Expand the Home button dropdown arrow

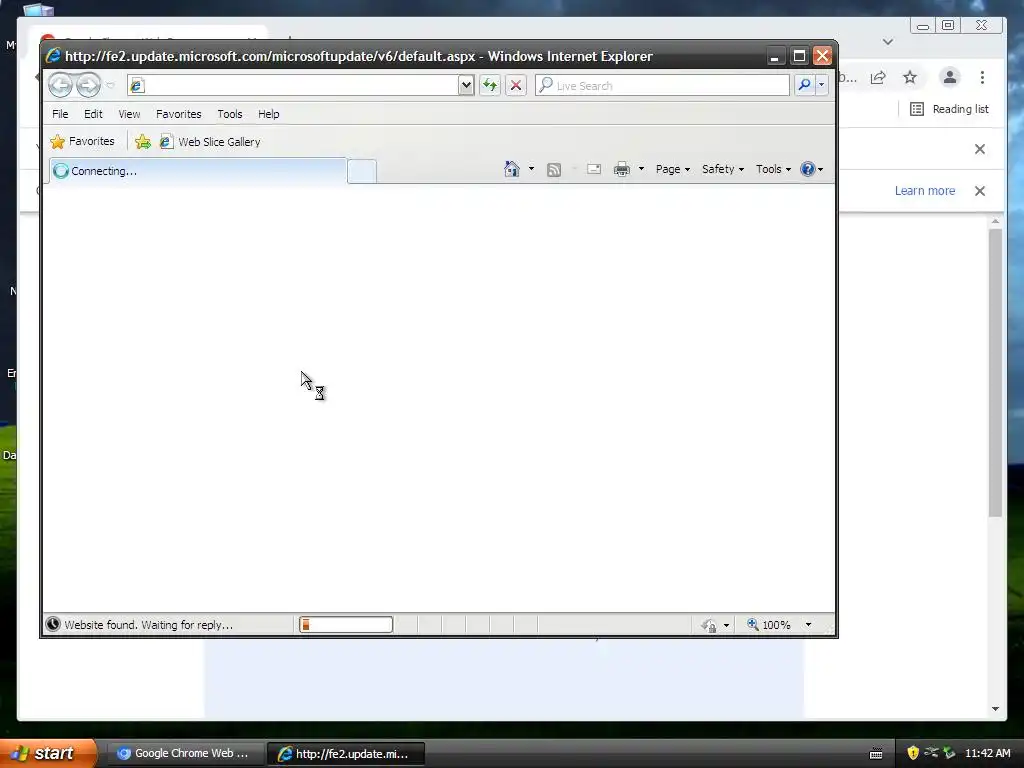coord(531,169)
